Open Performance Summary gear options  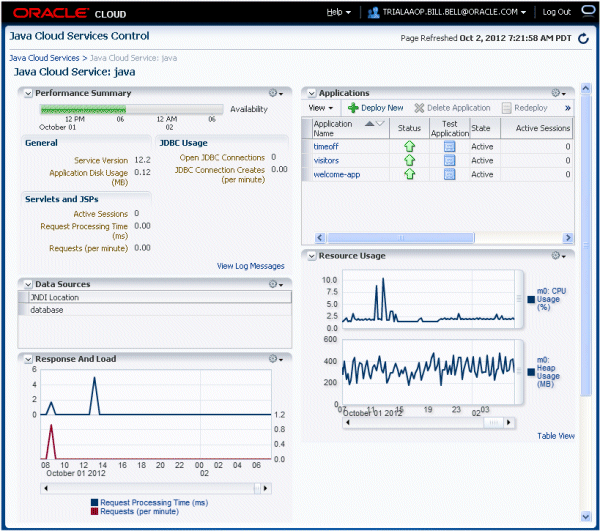pyautogui.click(x=275, y=93)
